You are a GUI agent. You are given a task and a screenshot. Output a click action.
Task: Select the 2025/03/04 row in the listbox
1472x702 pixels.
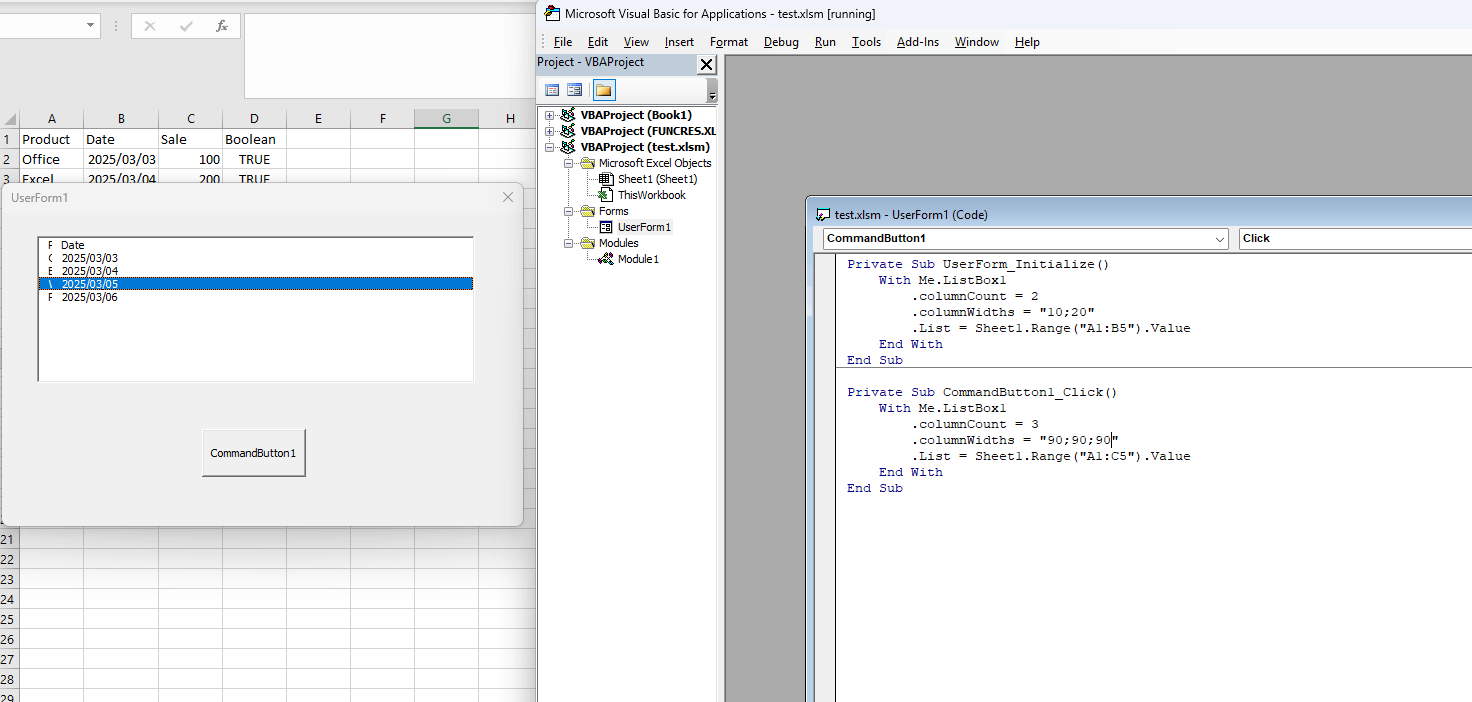(255, 271)
